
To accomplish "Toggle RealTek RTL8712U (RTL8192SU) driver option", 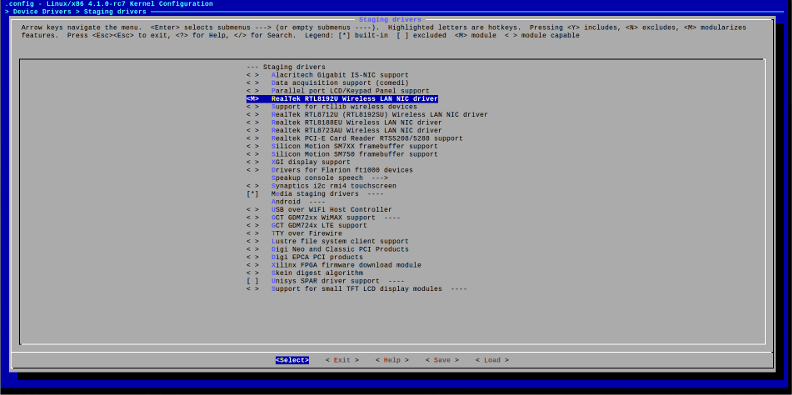I will [367, 115].
